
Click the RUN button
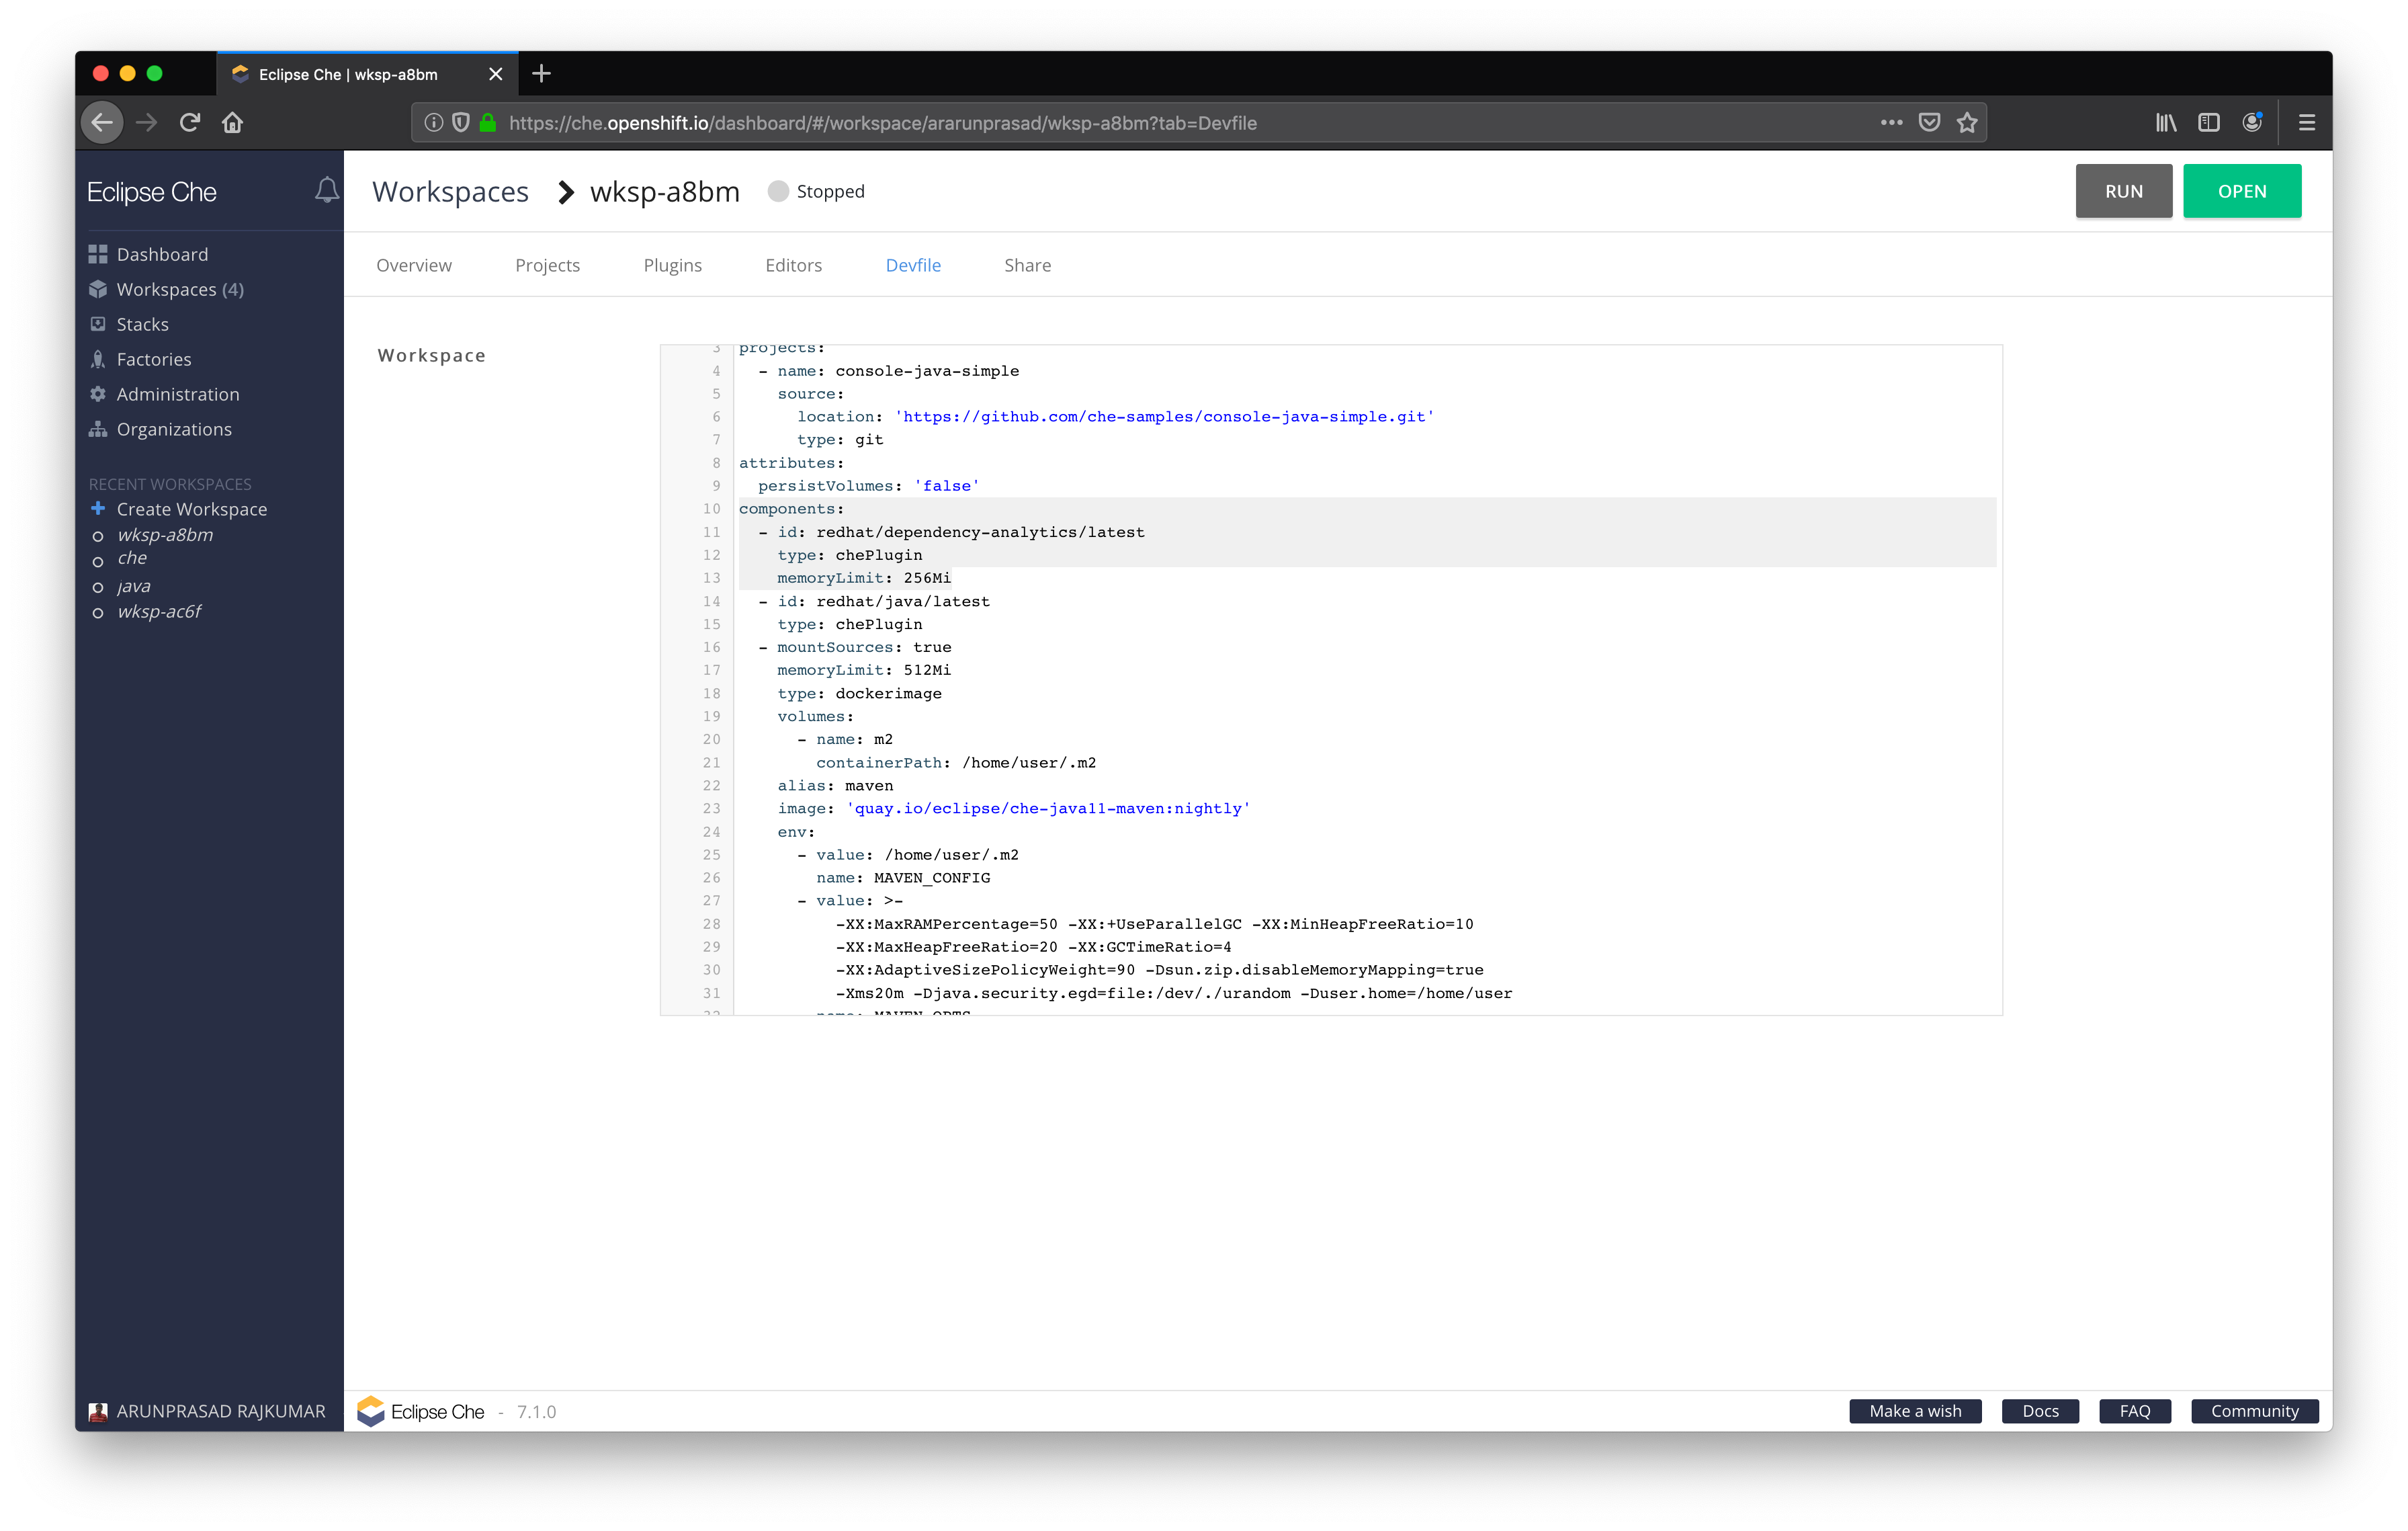point(2123,191)
